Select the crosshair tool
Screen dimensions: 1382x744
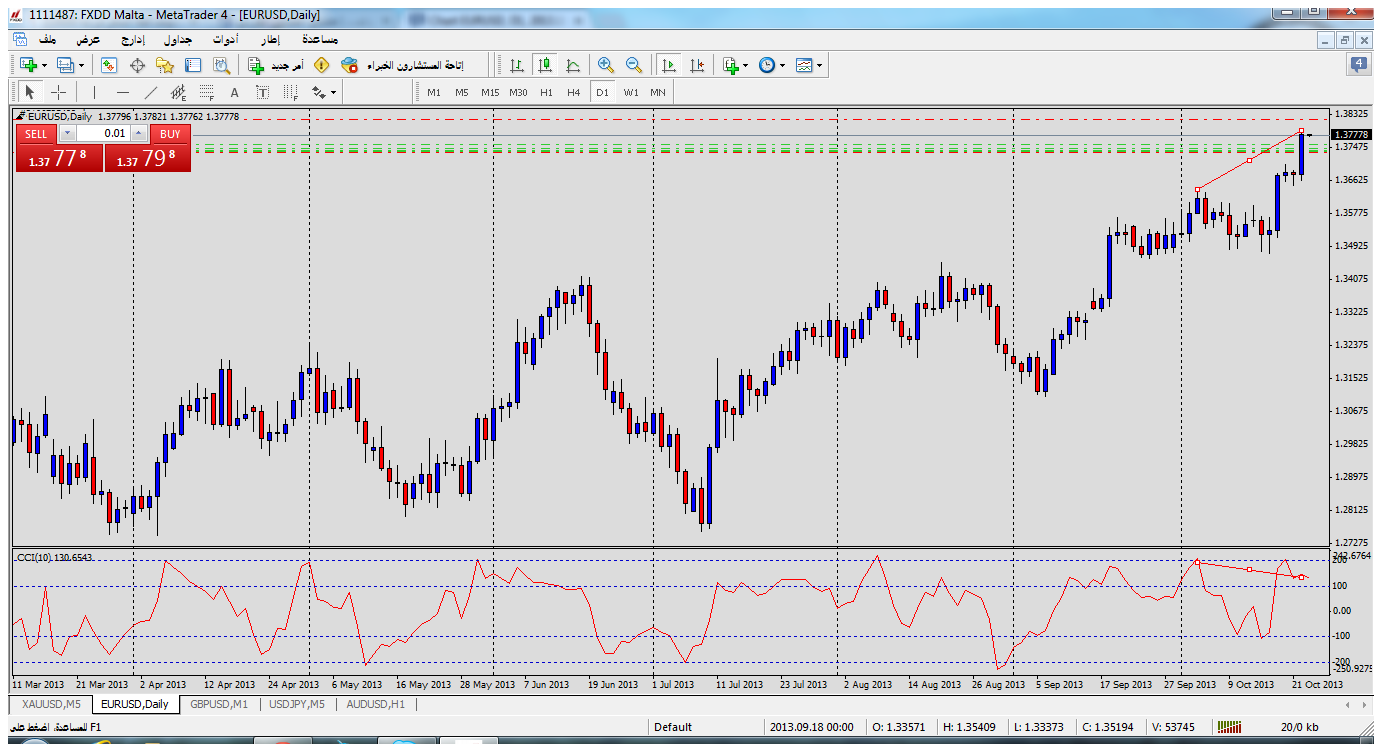click(x=59, y=92)
